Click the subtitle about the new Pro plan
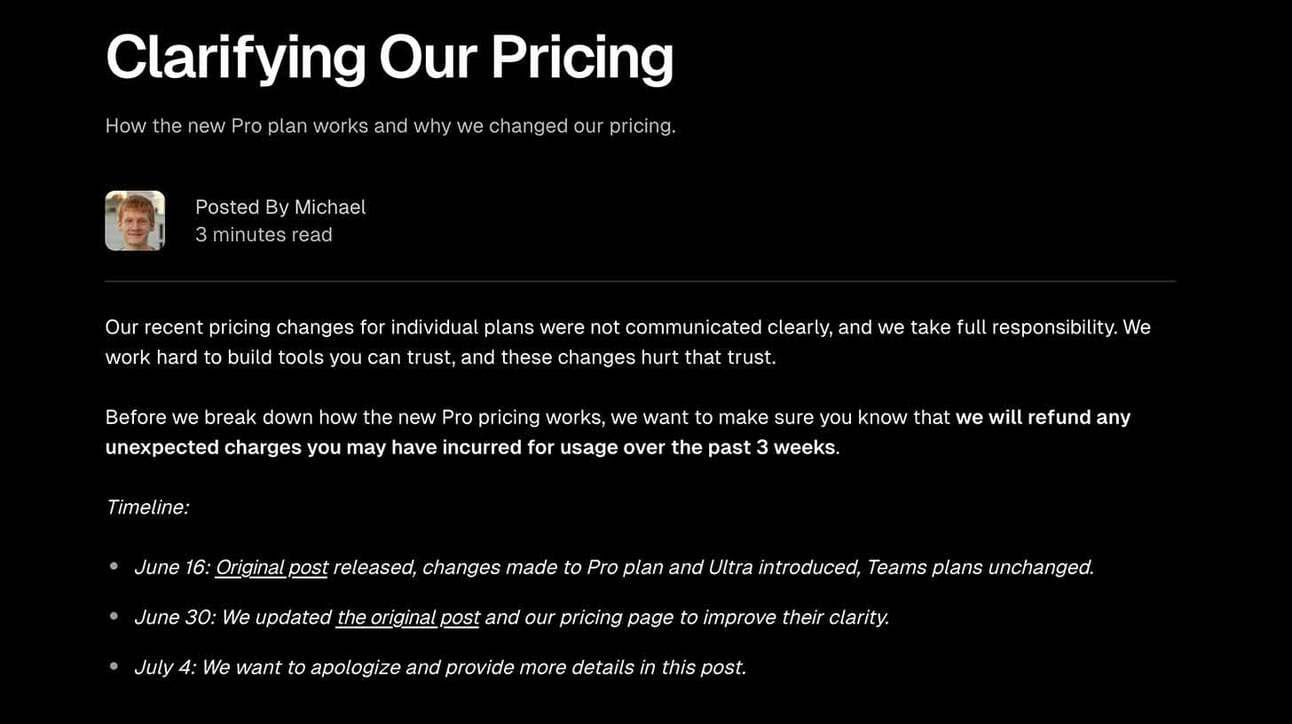The image size is (1292, 724). coord(390,127)
